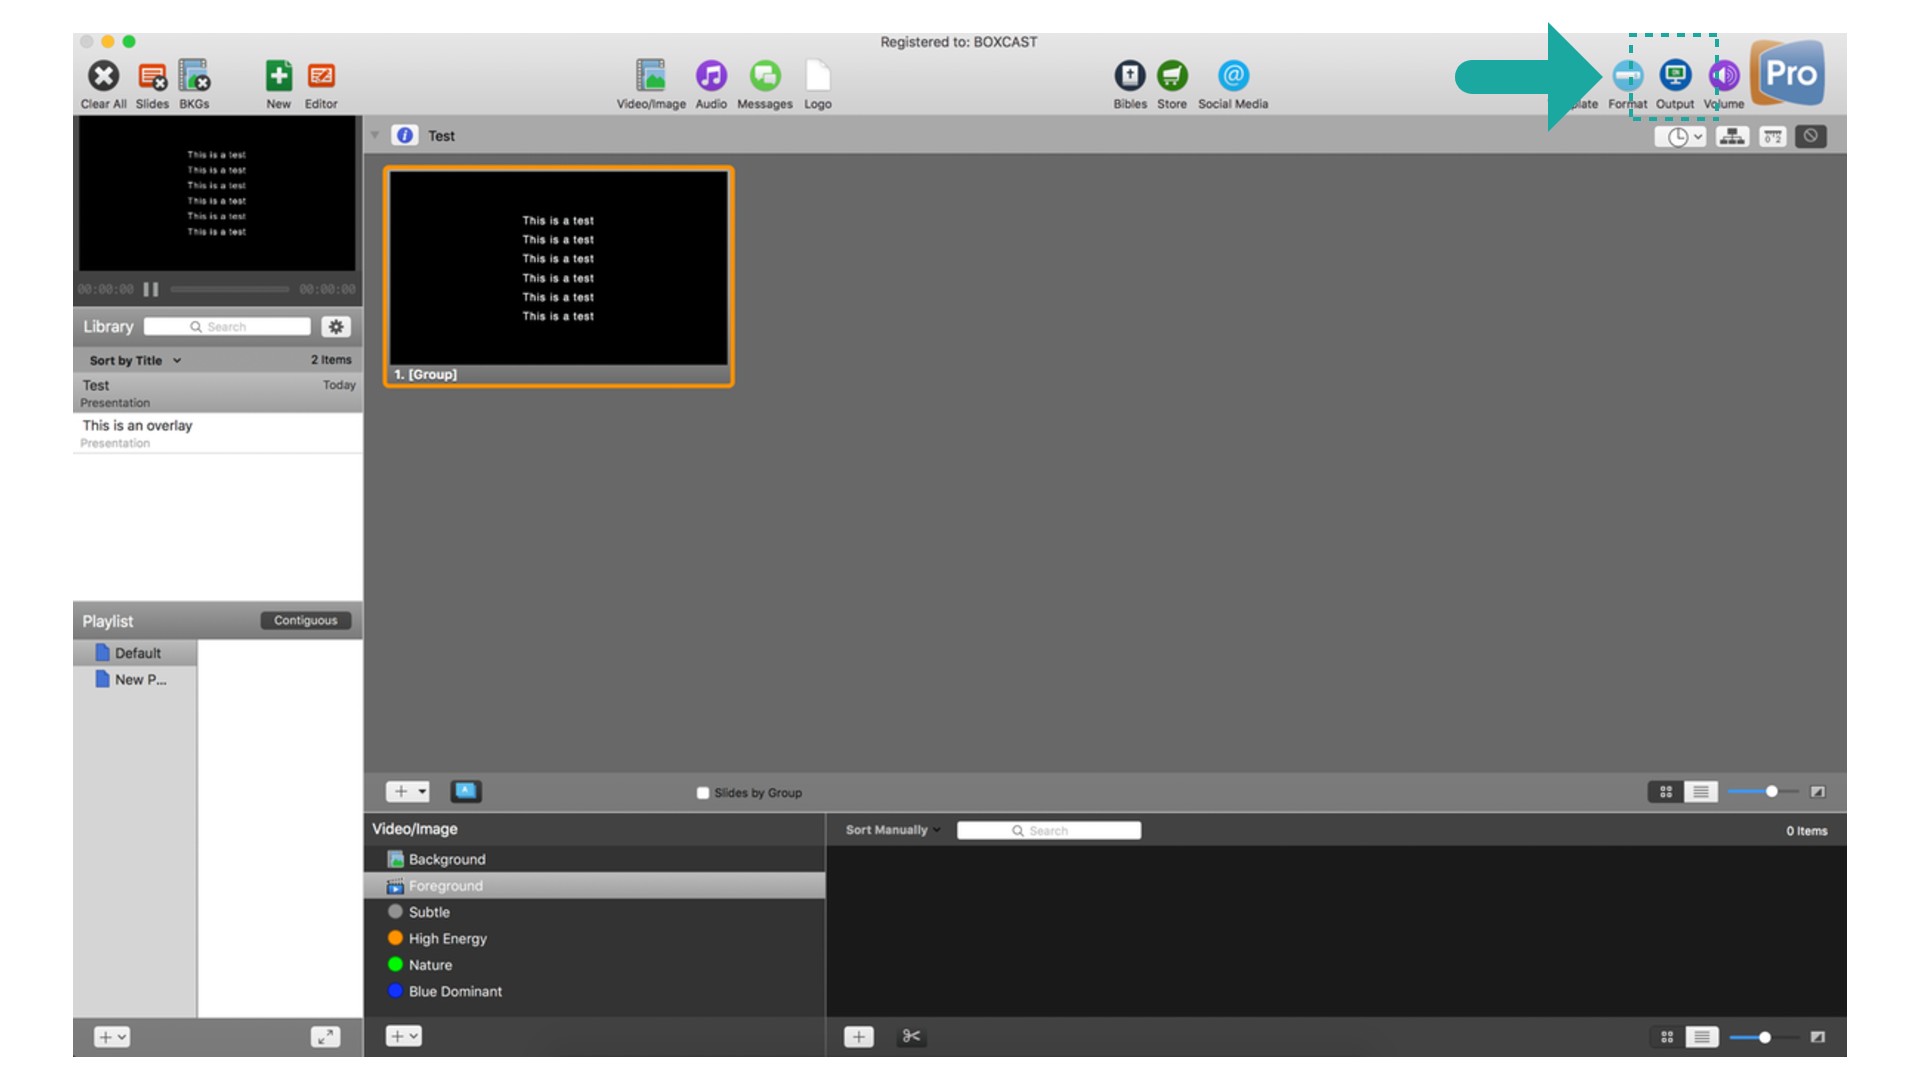
Task: Toggle the Clear to Logo button
Action: (1809, 136)
